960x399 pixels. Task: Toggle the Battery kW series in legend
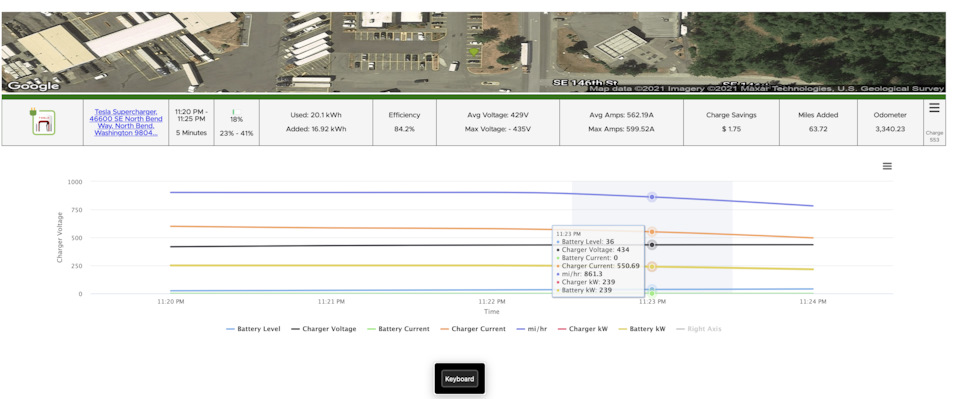pos(643,329)
